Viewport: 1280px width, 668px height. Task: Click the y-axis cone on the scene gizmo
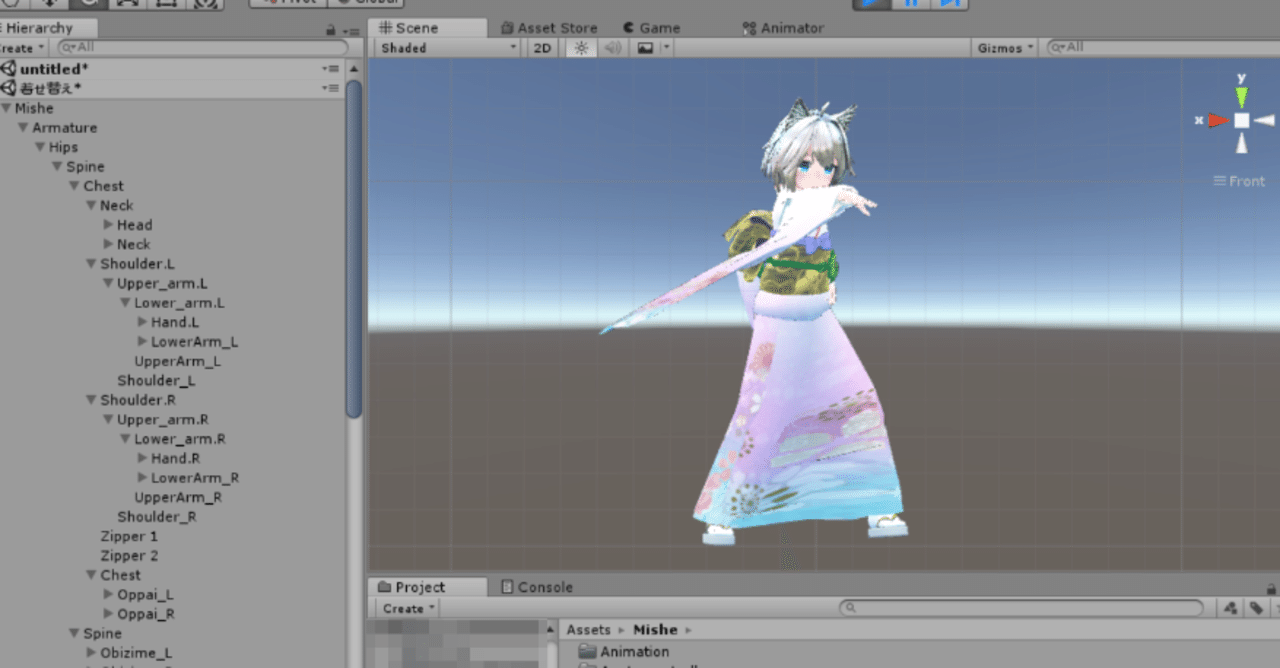pyautogui.click(x=1240, y=96)
